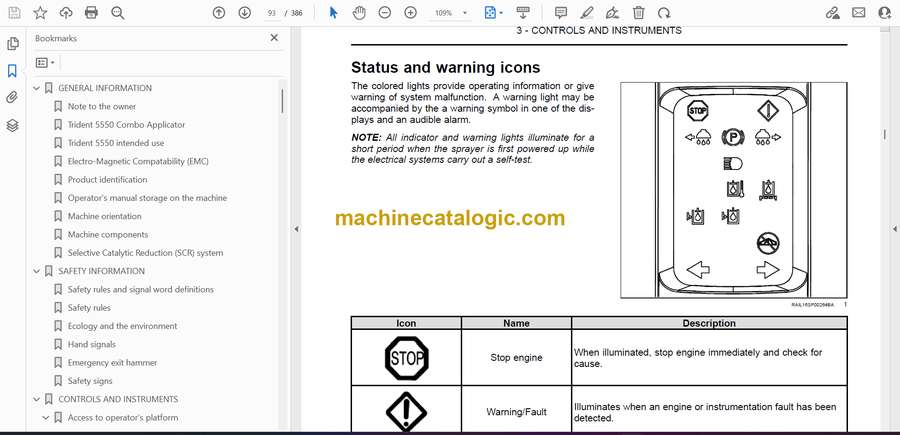Open Access to operator's platform bookmark
Viewport: 900px width, 435px height.
pos(123,417)
